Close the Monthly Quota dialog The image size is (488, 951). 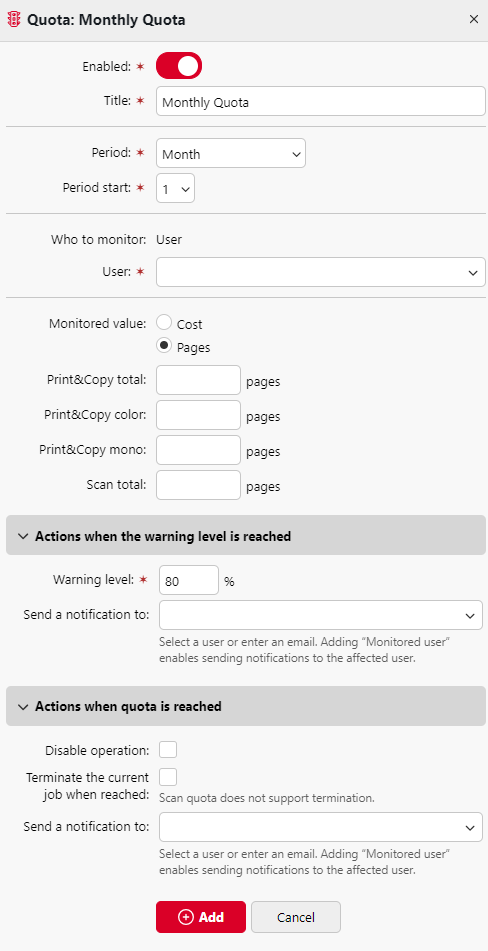tap(473, 19)
